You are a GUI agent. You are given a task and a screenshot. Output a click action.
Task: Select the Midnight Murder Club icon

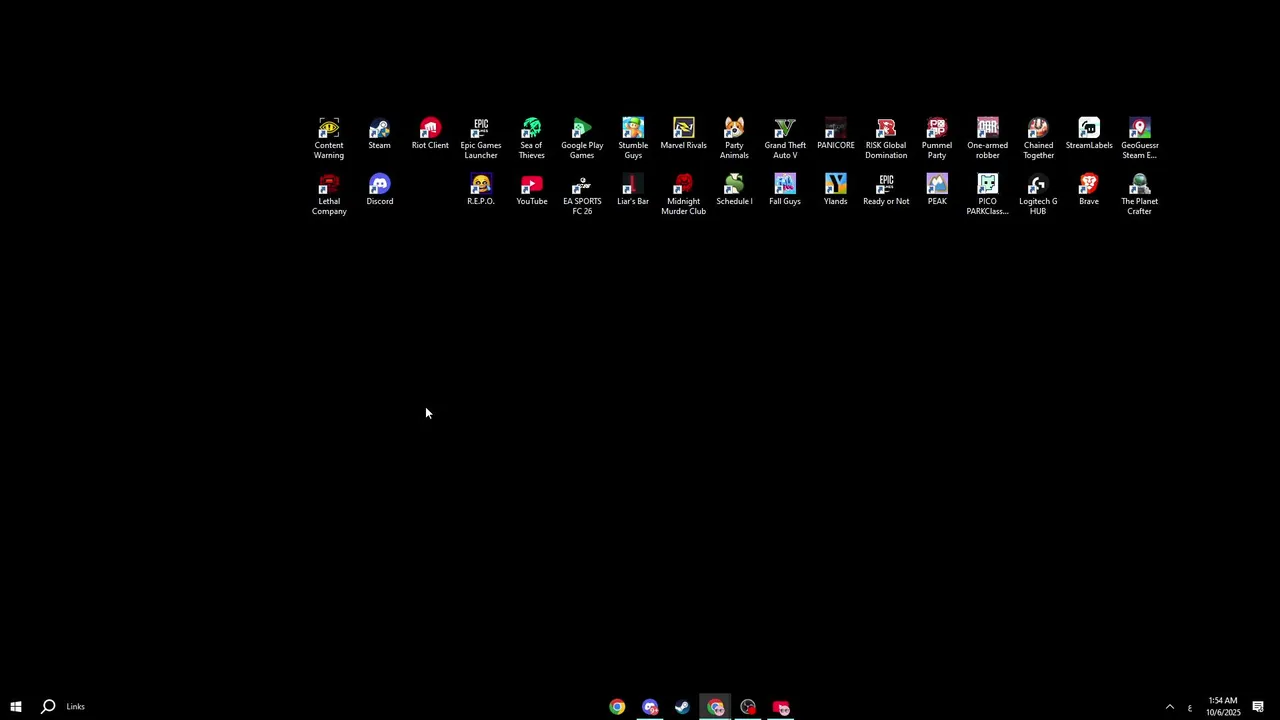tap(684, 194)
